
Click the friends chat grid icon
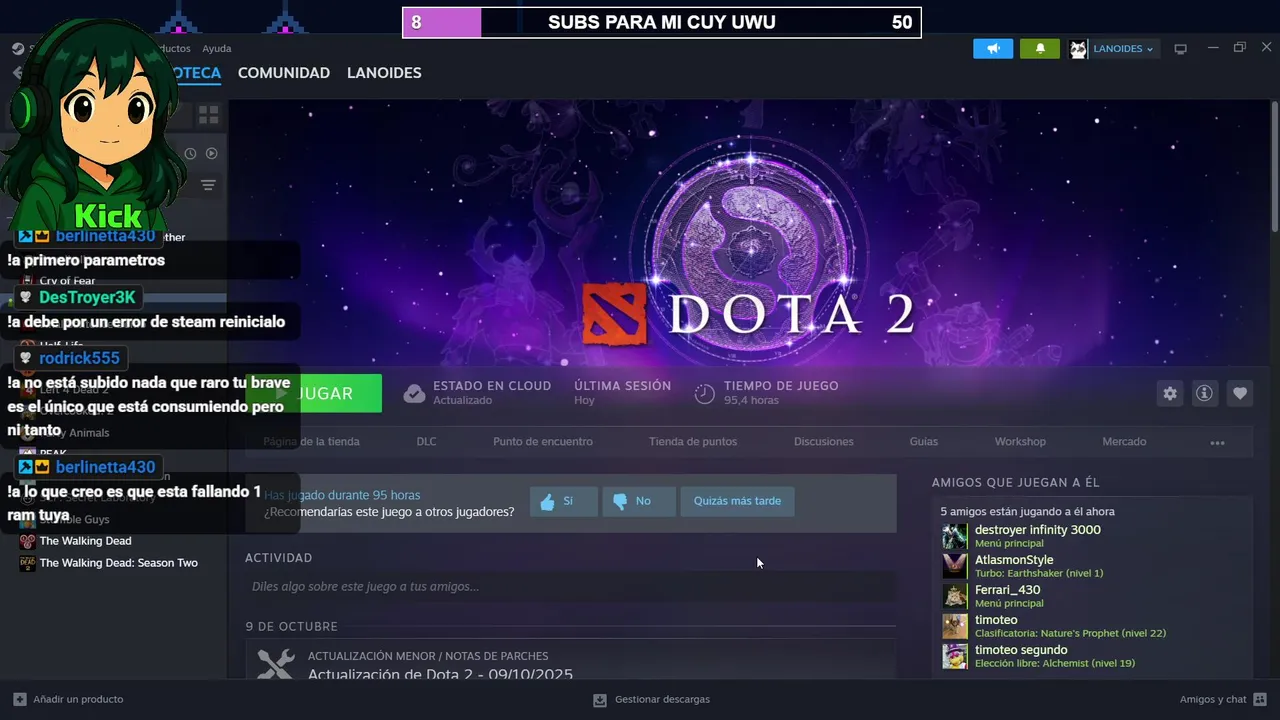click(x=1260, y=699)
